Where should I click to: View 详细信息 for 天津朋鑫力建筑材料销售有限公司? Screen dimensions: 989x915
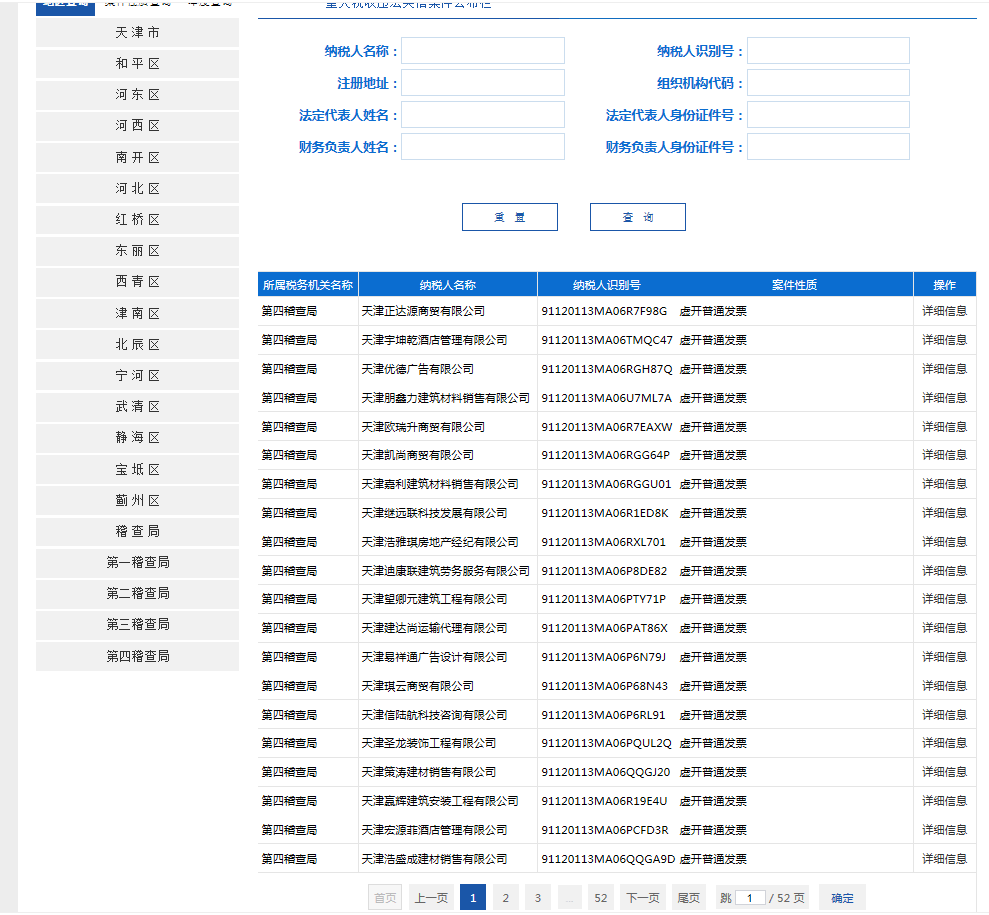[944, 398]
